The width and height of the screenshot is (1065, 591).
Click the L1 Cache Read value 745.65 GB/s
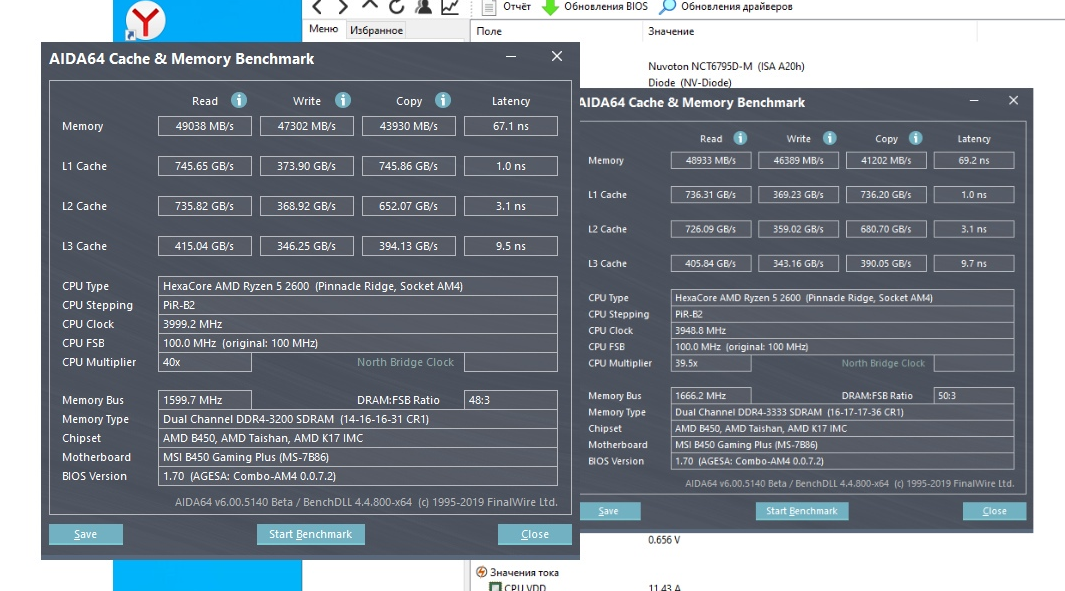coord(204,166)
